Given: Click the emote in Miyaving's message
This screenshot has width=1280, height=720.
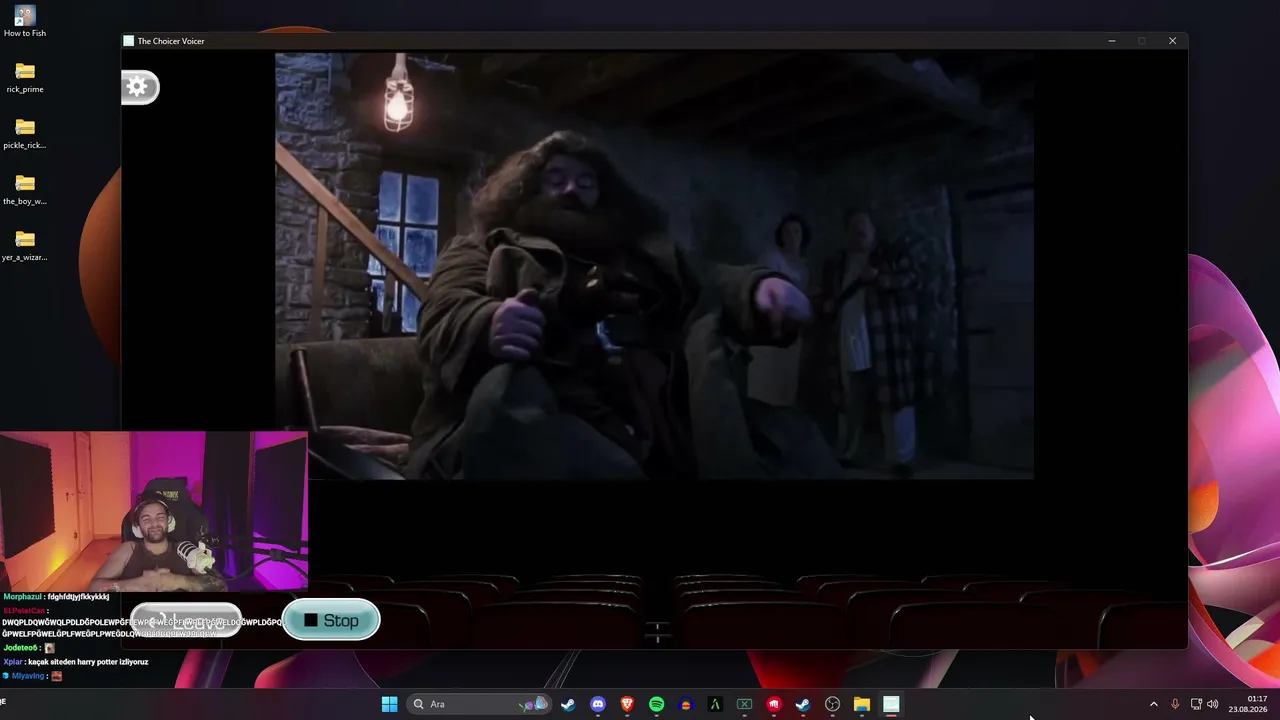Looking at the screenshot, I should (x=57, y=676).
